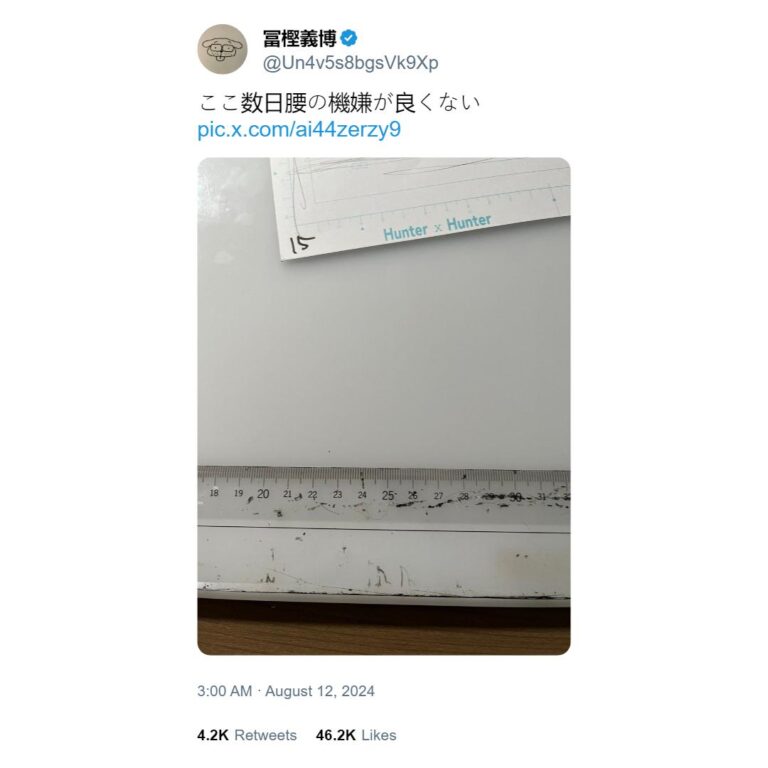Click the 25 mark on the ruler

(388, 496)
